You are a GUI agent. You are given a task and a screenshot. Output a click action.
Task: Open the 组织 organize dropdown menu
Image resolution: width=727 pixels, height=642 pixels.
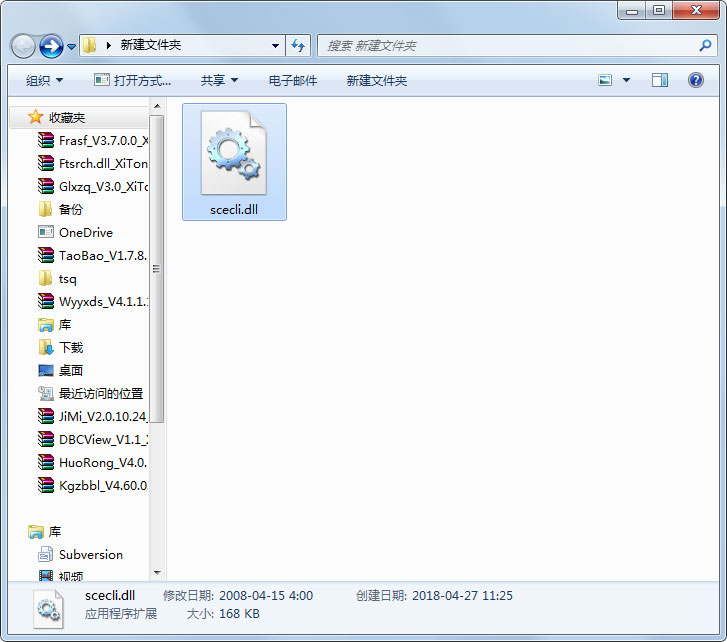[44, 80]
